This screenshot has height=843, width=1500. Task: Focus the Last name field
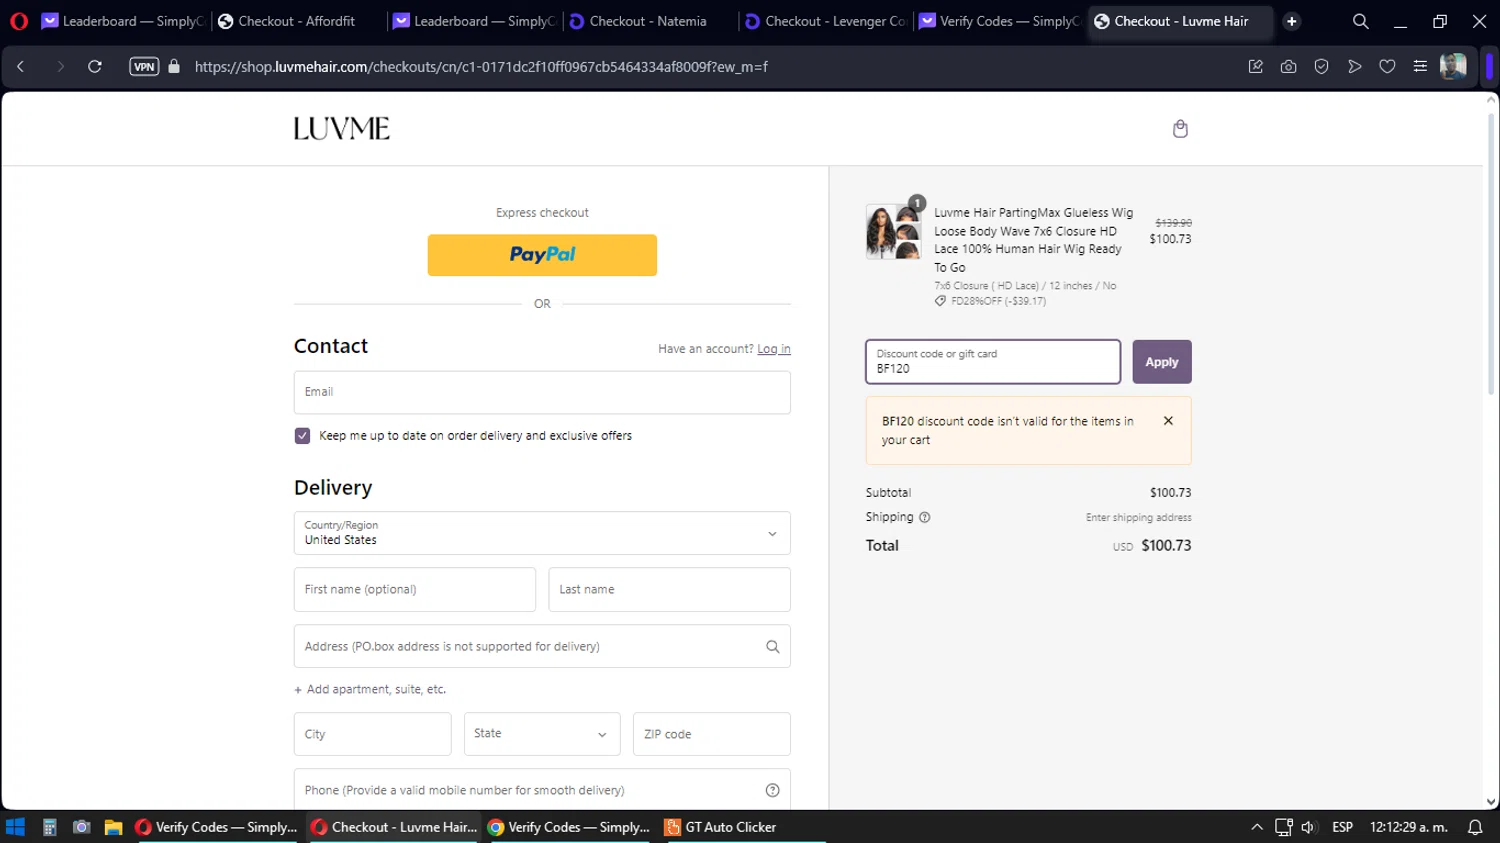click(x=670, y=590)
